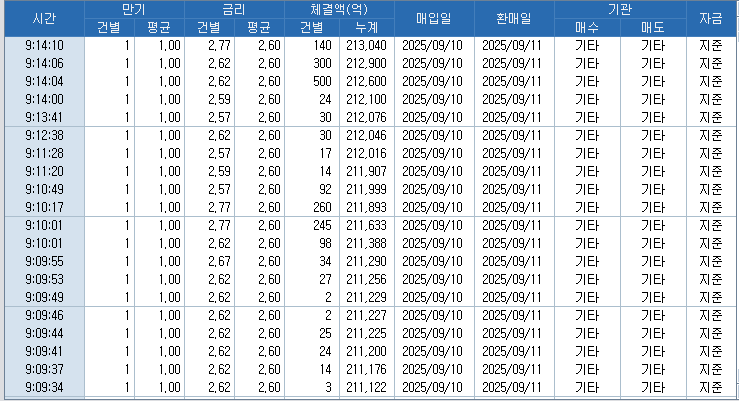Screen dimensions: 739x401
Task: Click the 만기 group header
Action: click(134, 9)
